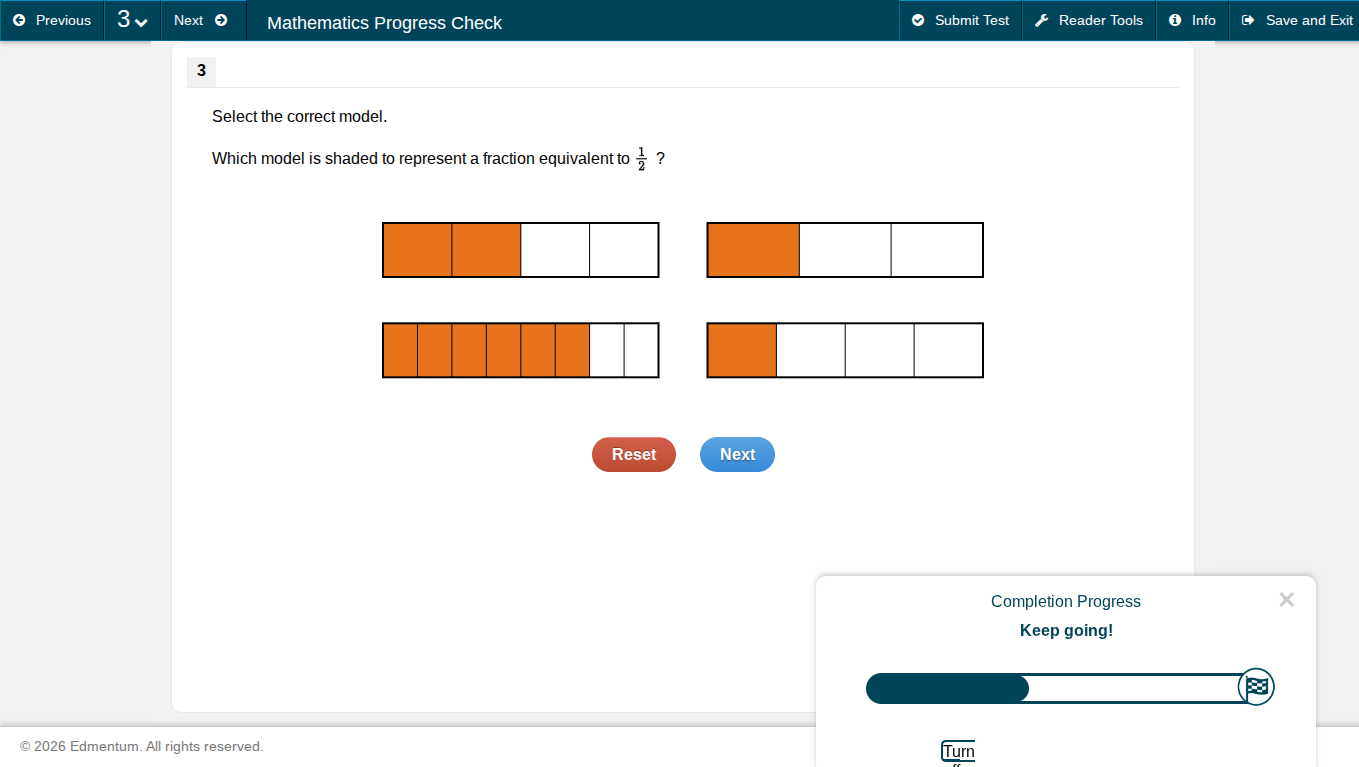Click the Turn off link in the popup
This screenshot has height=767, width=1359.
pyautogui.click(x=957, y=751)
